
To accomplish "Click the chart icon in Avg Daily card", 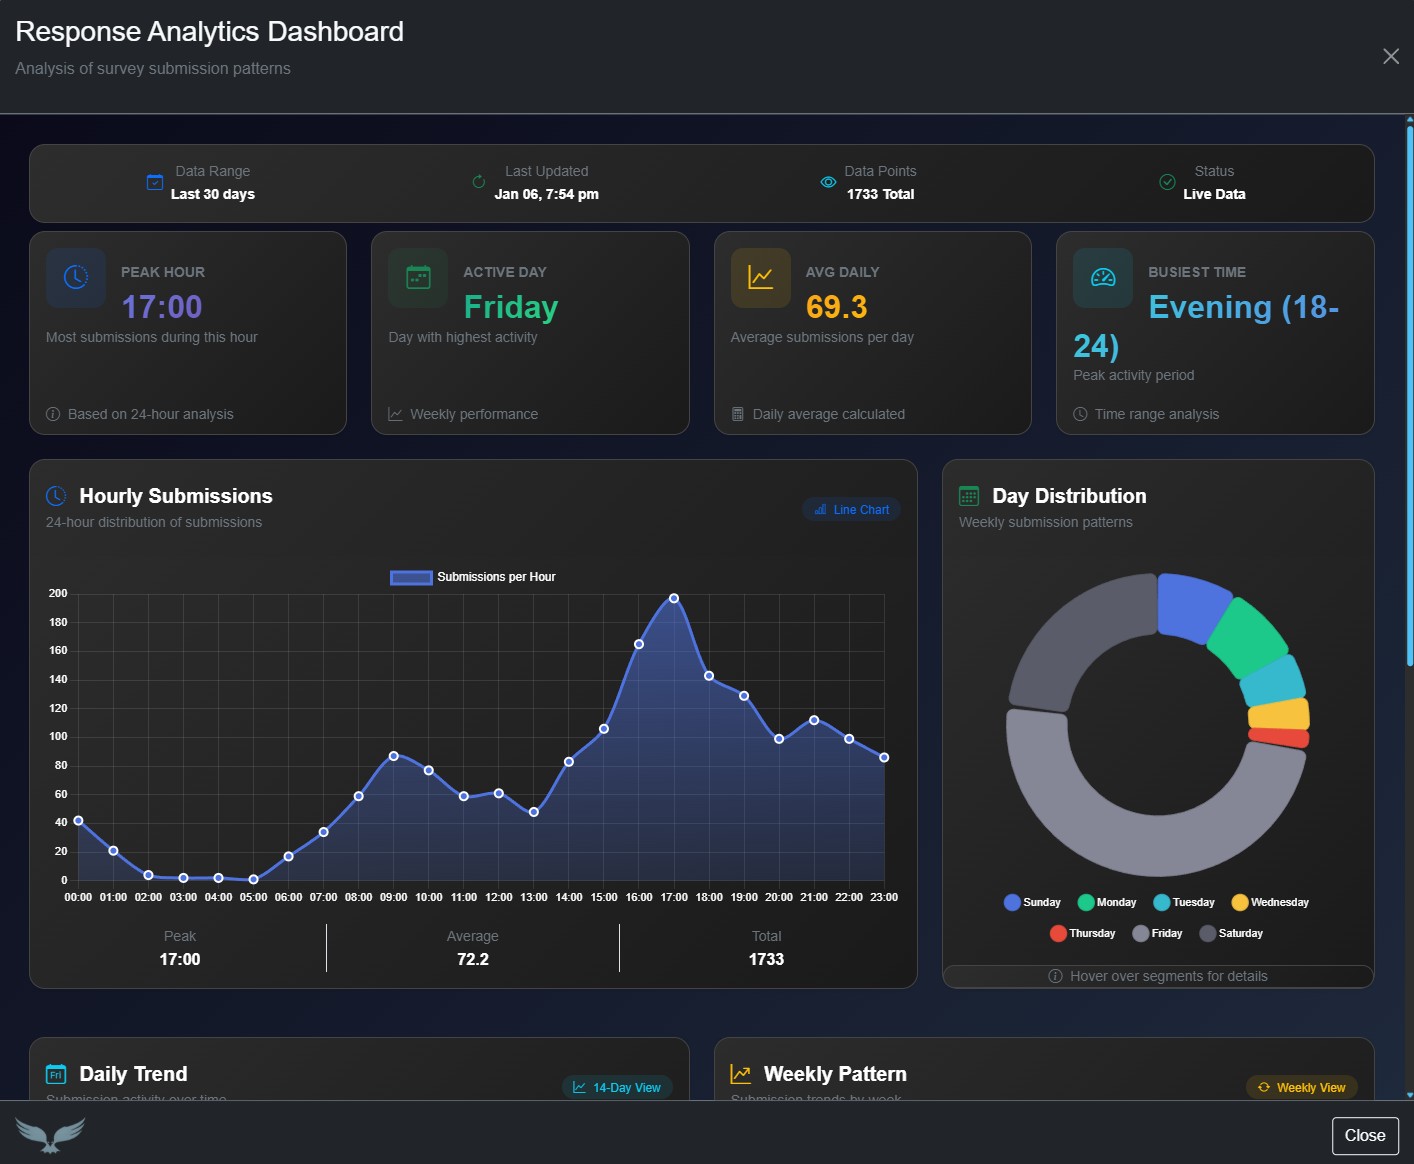I will [761, 277].
